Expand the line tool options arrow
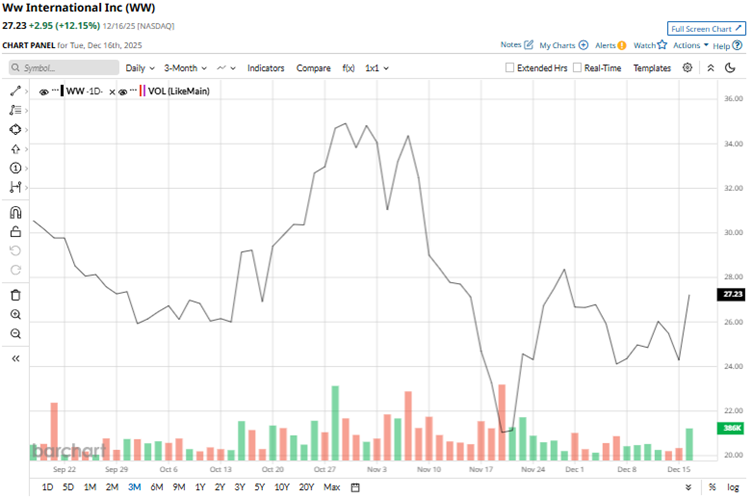The width and height of the screenshot is (752, 498). click(26, 91)
